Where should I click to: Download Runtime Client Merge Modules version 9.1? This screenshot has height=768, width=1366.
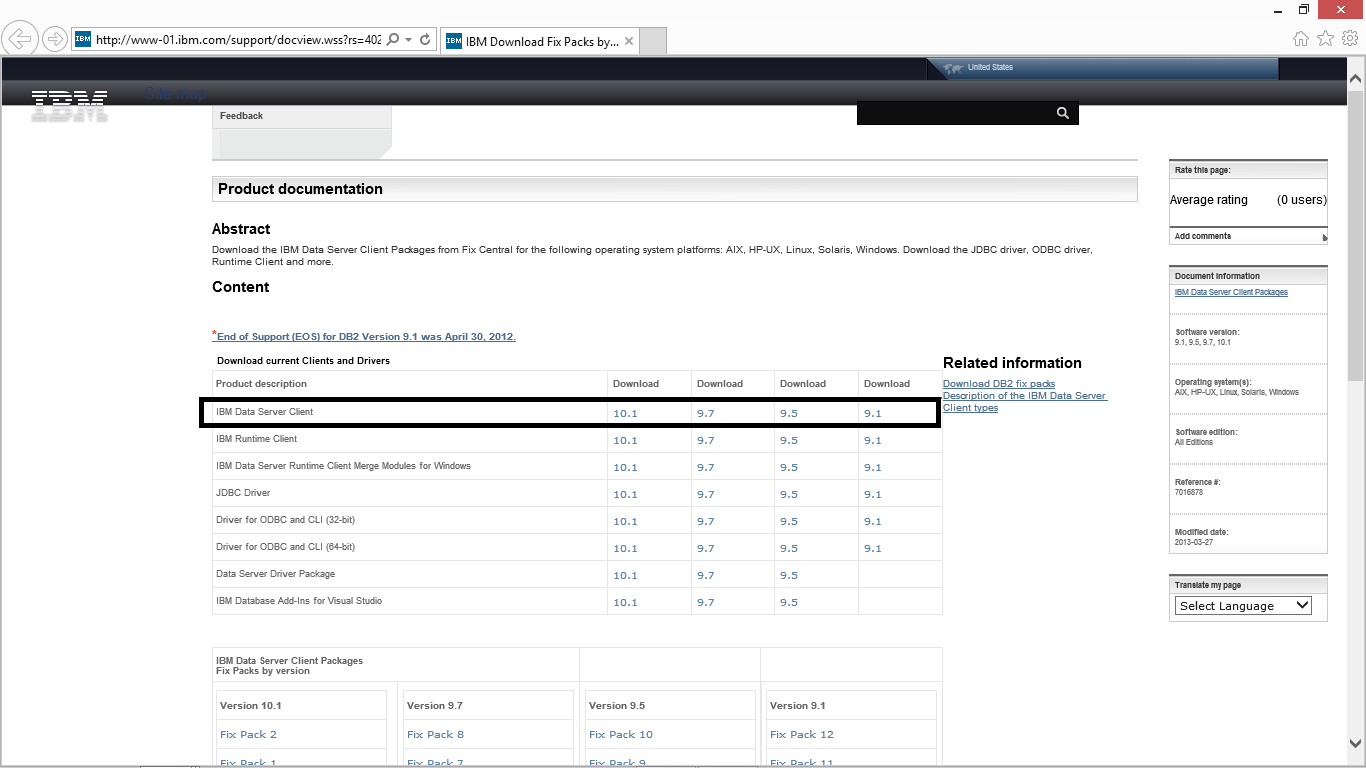tap(873, 467)
